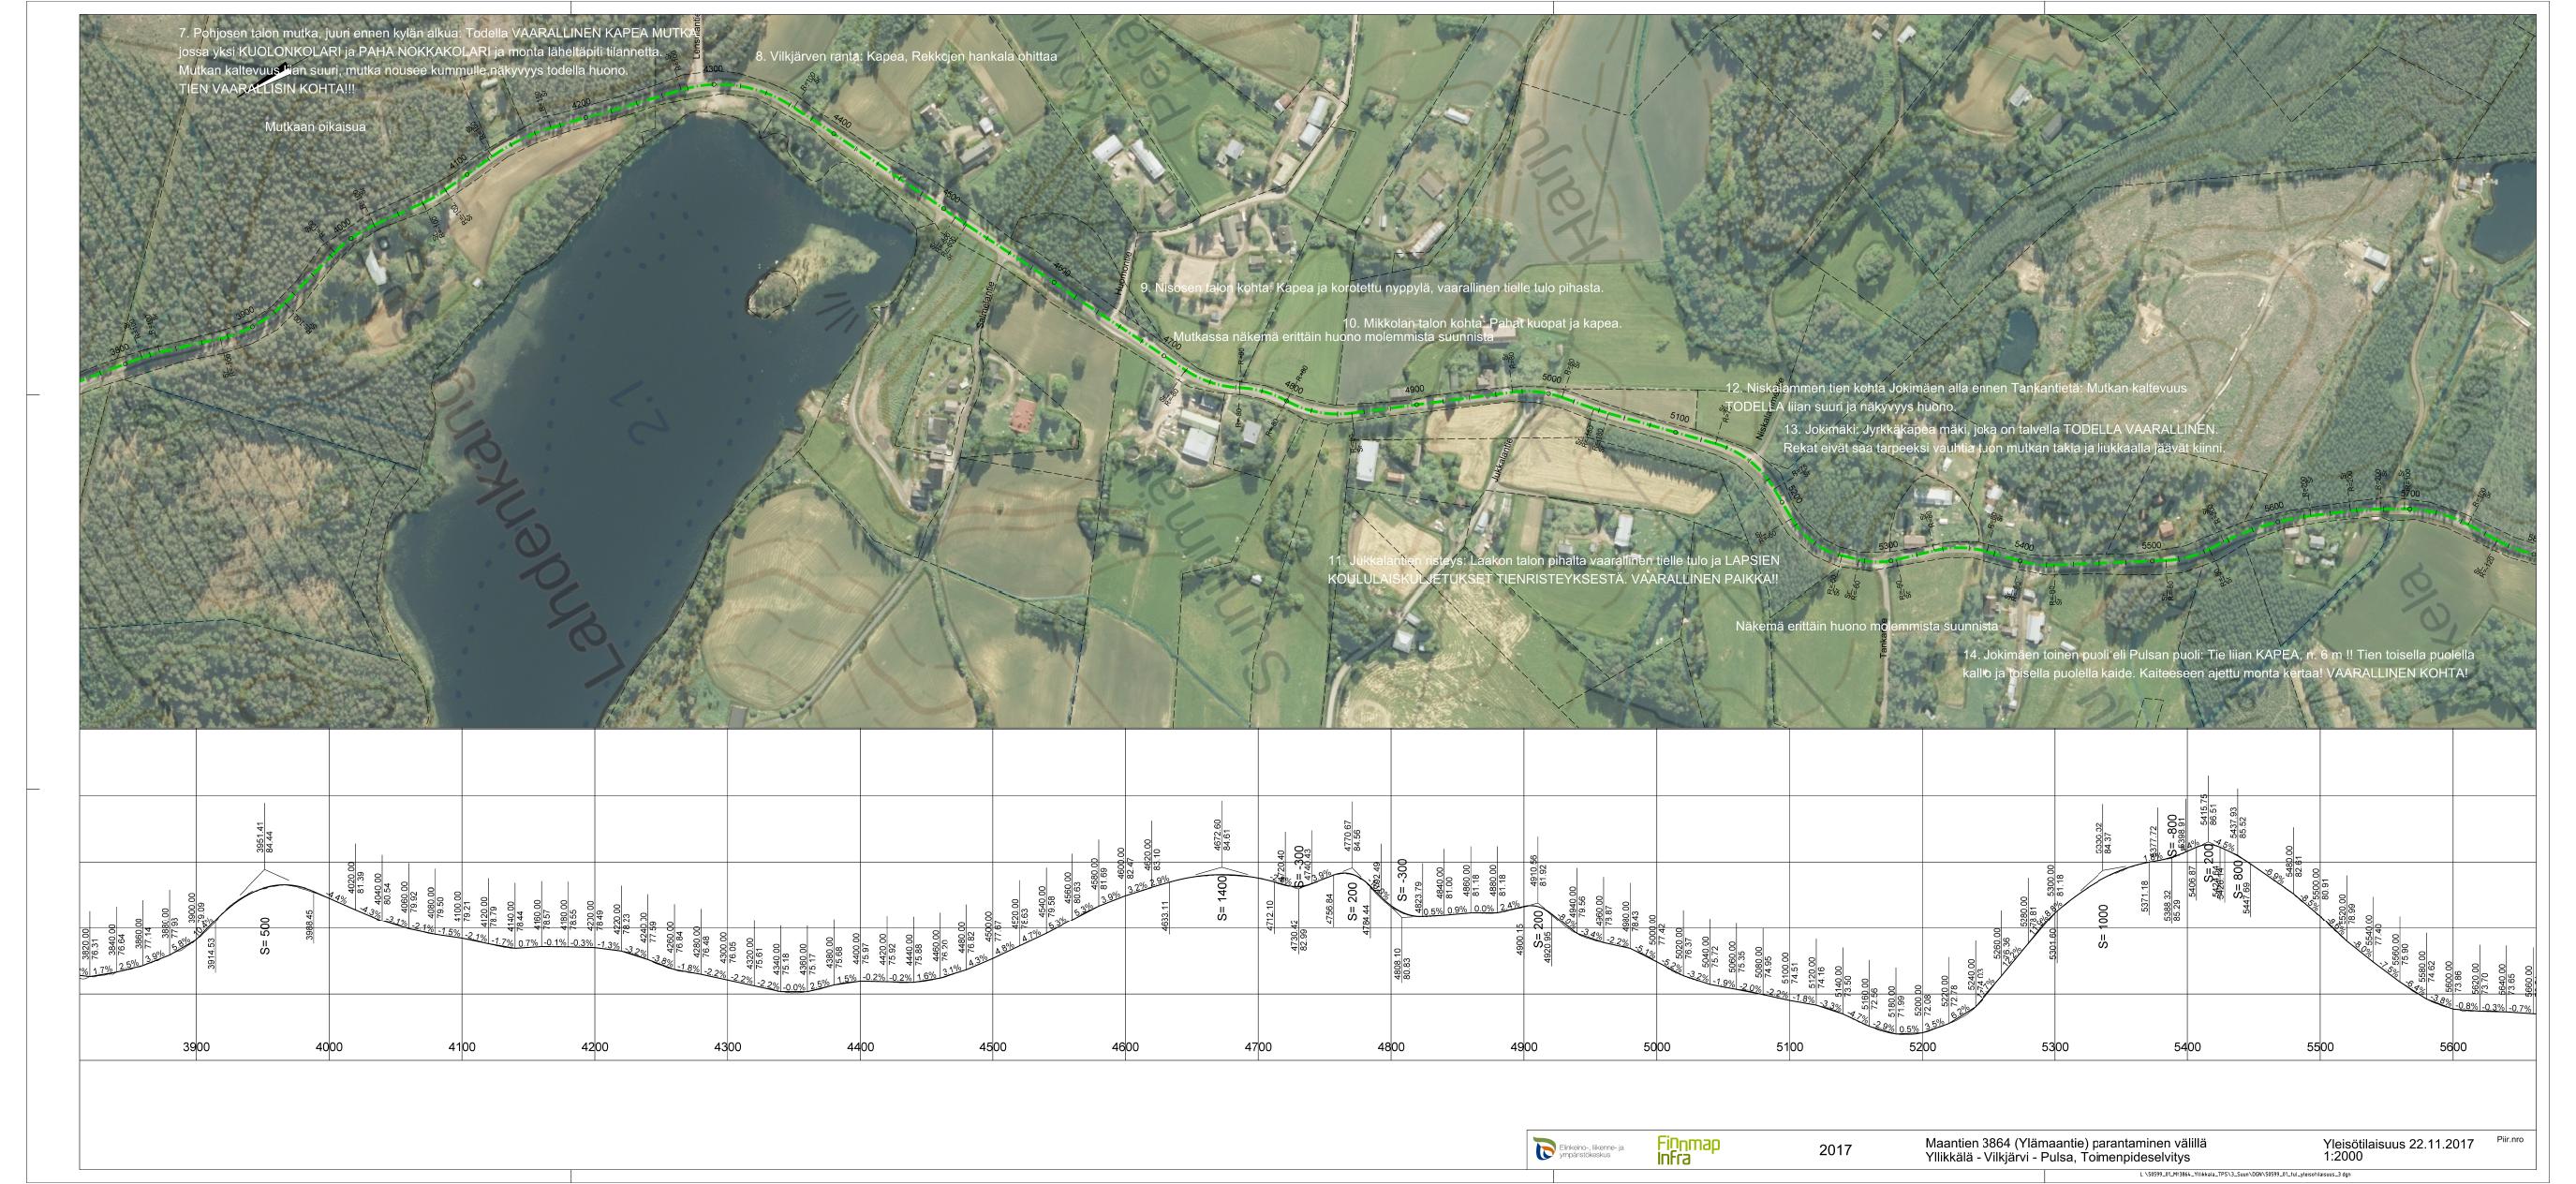Click station label 4900 on the profile axis
The image size is (2576, 1184).
[x=1524, y=1047]
